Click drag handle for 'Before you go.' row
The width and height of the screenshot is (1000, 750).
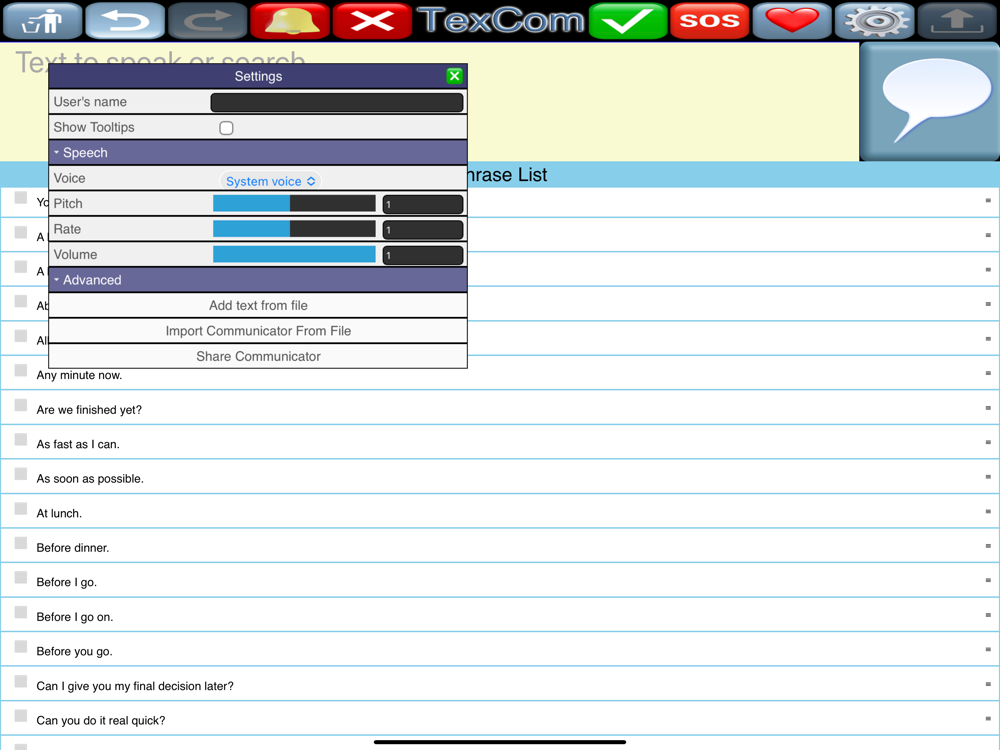click(988, 649)
